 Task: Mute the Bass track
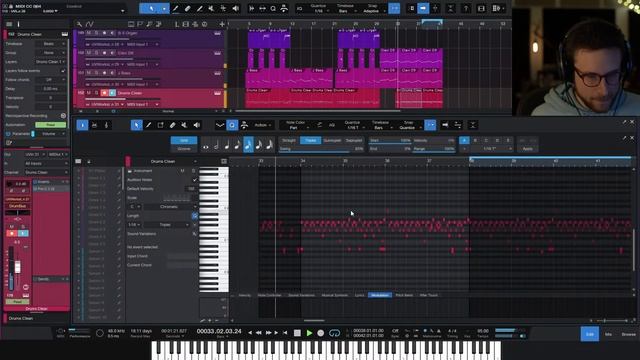[x=89, y=73]
